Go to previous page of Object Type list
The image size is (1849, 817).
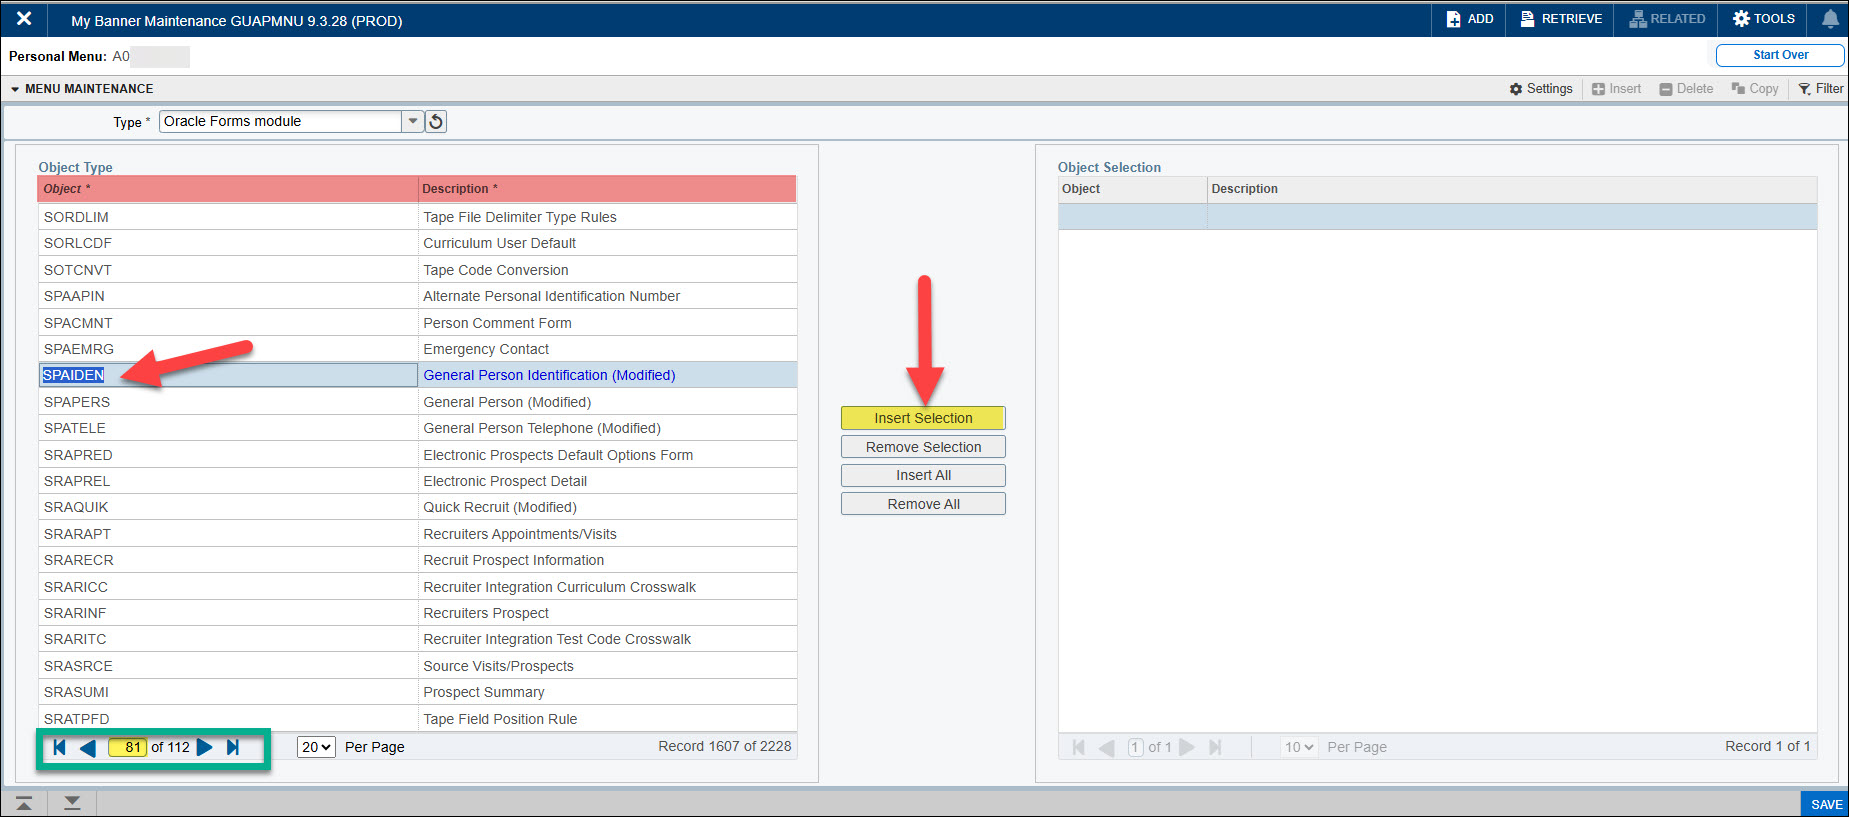click(x=87, y=747)
